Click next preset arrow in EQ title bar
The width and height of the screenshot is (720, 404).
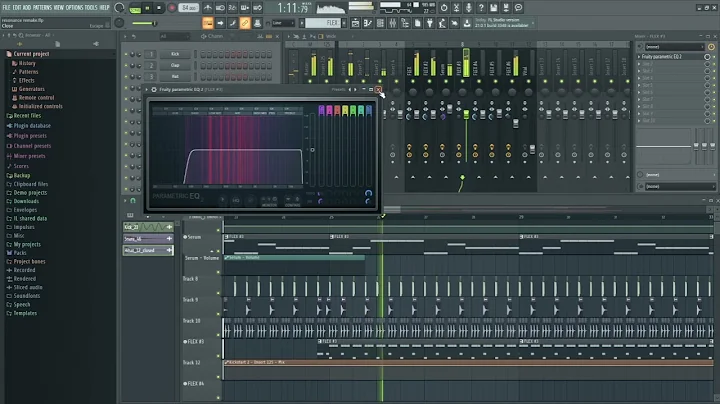pos(355,90)
